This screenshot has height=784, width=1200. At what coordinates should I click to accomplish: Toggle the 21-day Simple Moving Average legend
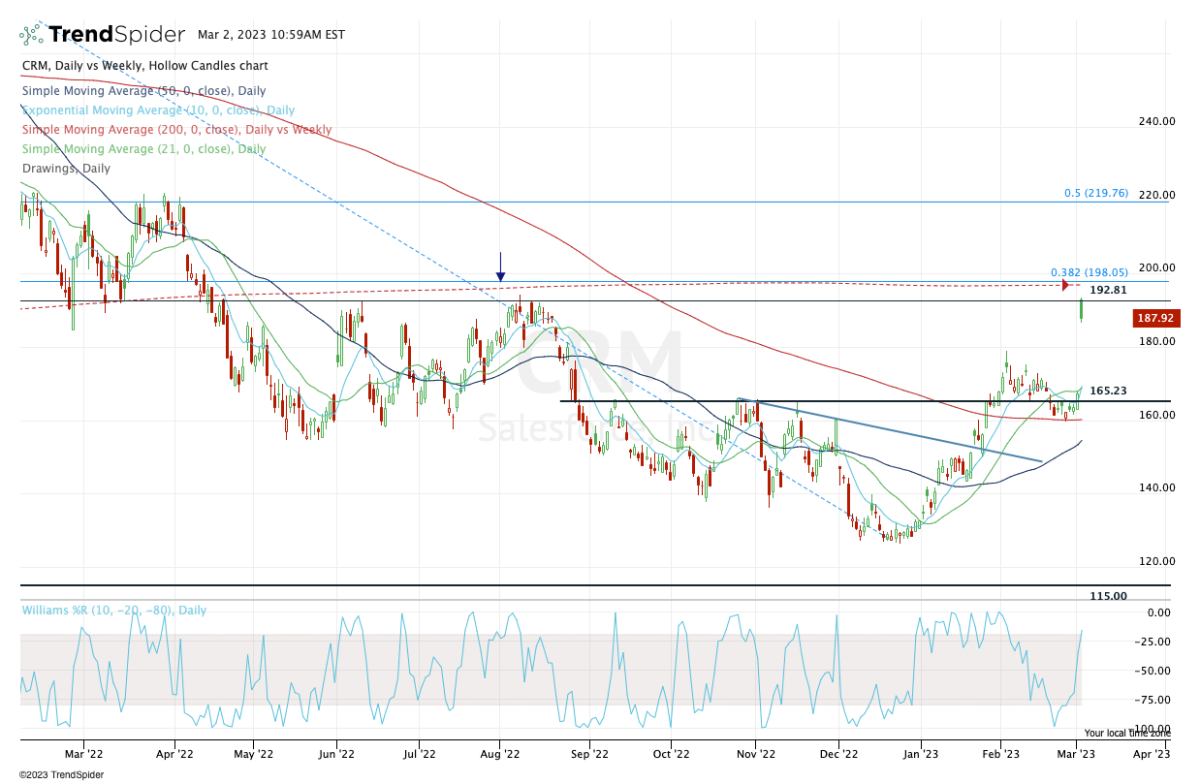(144, 149)
